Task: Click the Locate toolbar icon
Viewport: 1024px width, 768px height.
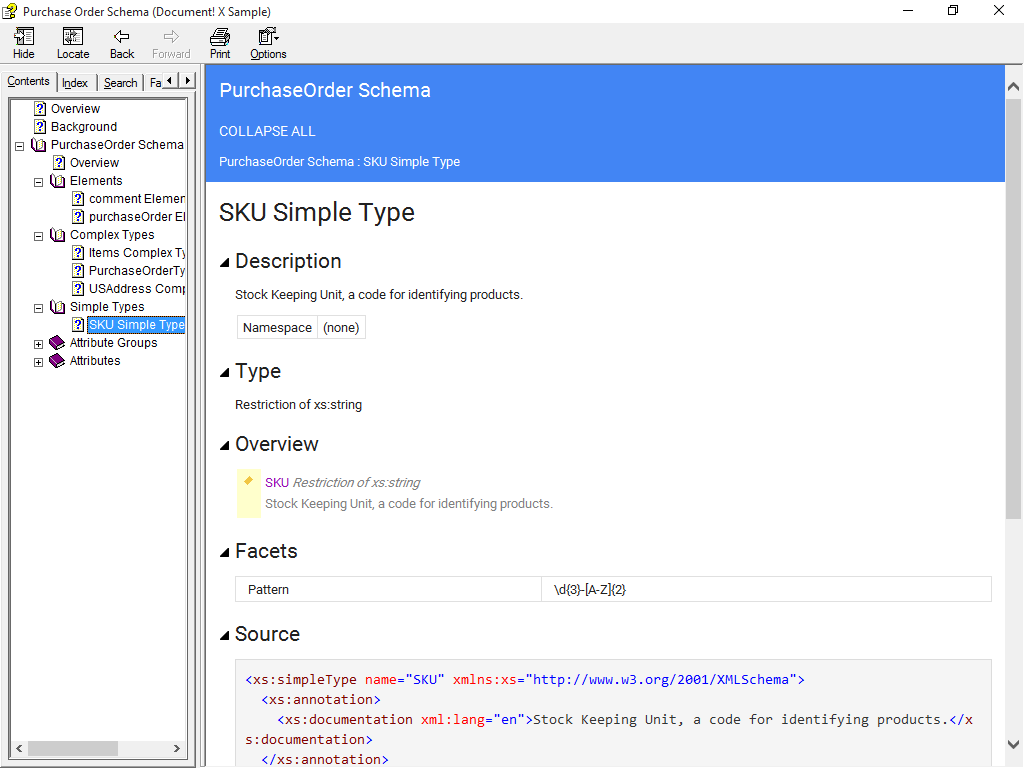Action: [72, 37]
